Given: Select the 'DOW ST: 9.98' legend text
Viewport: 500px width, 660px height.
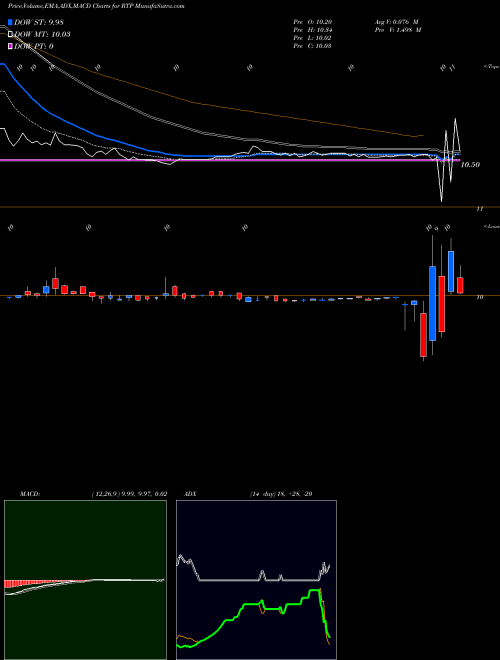Looking at the screenshot, I should (x=39, y=22).
